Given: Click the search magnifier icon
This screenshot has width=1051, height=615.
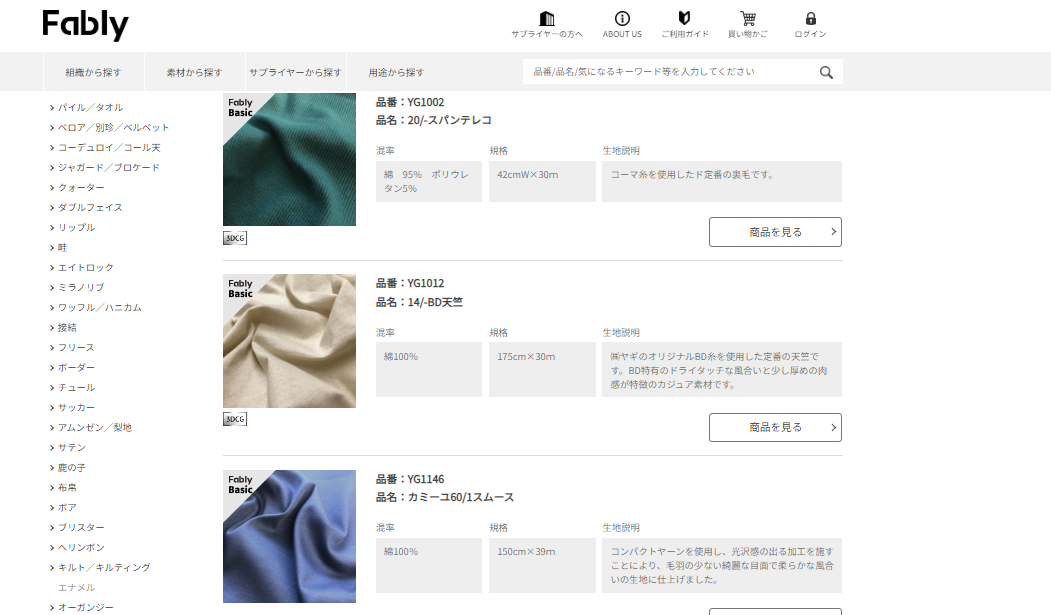Looking at the screenshot, I should click(x=826, y=72).
